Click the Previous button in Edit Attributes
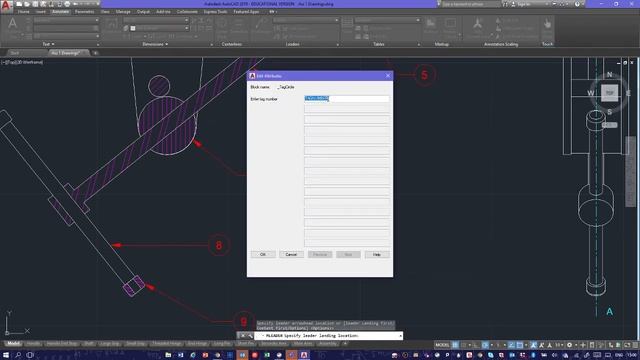 pyautogui.click(x=320, y=254)
